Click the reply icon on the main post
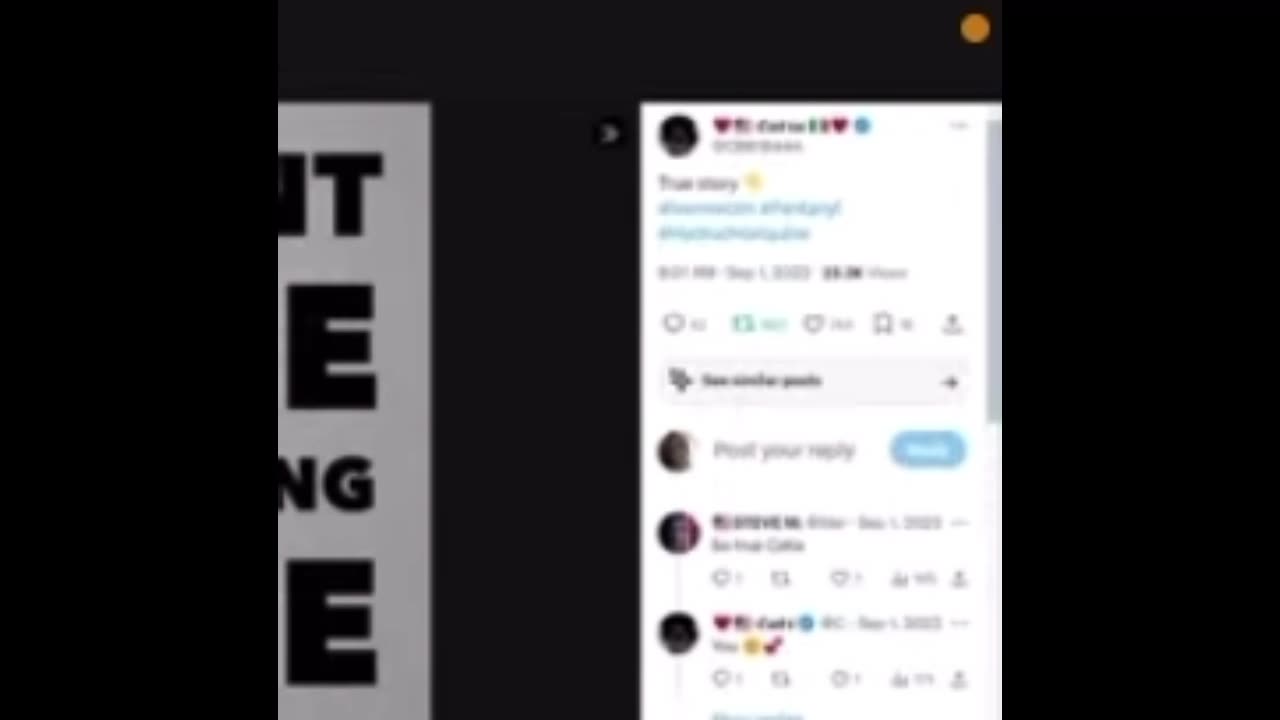Image resolution: width=1280 pixels, height=720 pixels. point(673,323)
